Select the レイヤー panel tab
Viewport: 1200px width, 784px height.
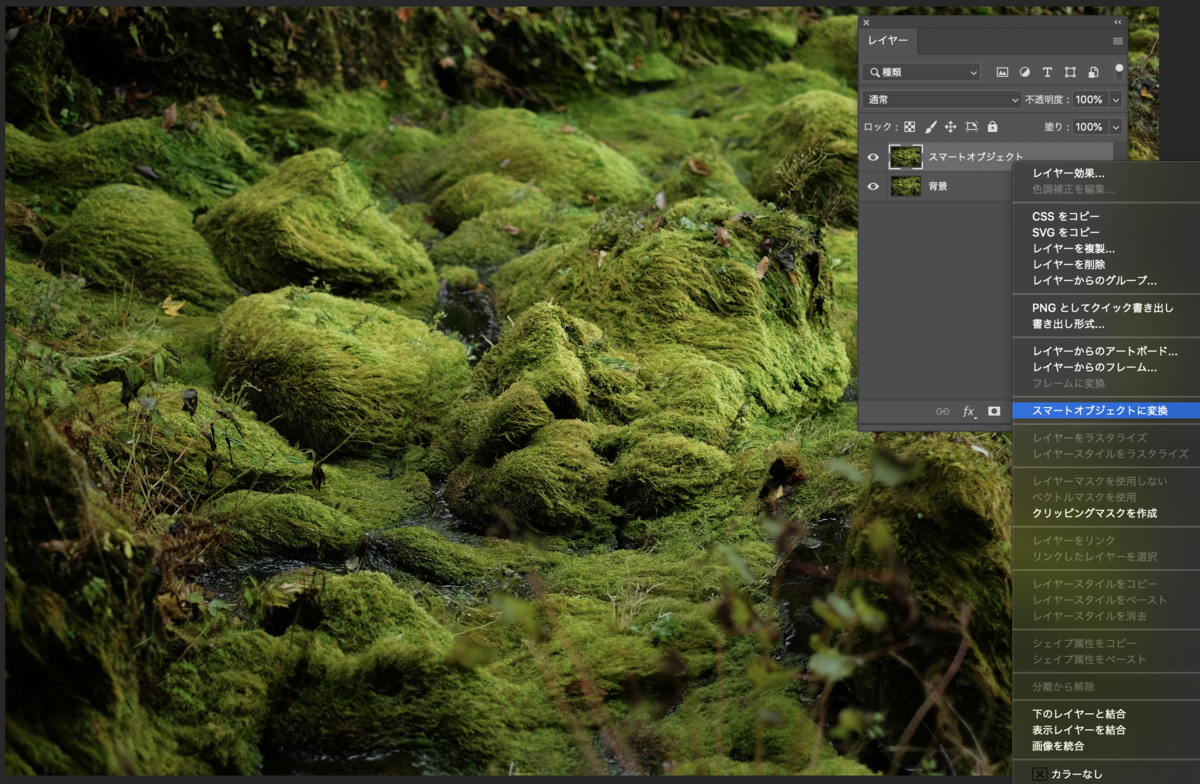click(888, 41)
